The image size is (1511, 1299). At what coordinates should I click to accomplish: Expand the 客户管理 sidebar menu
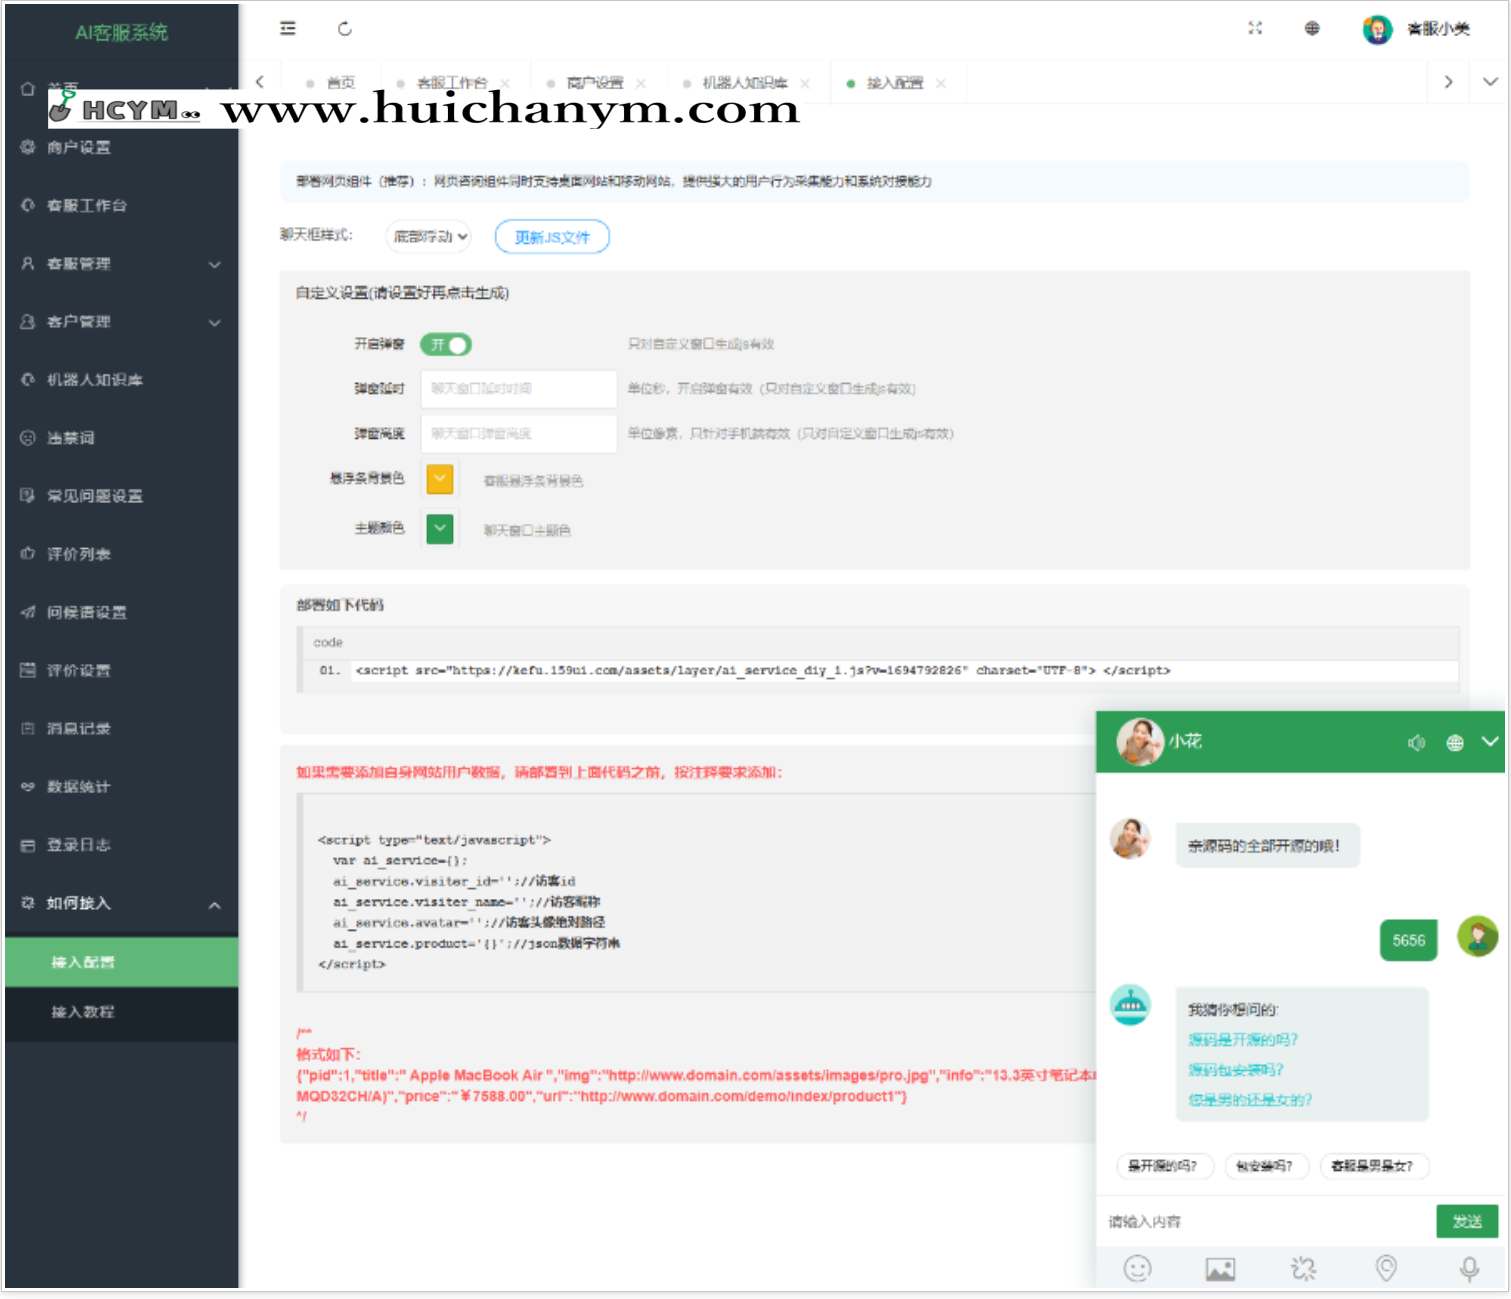coord(121,321)
